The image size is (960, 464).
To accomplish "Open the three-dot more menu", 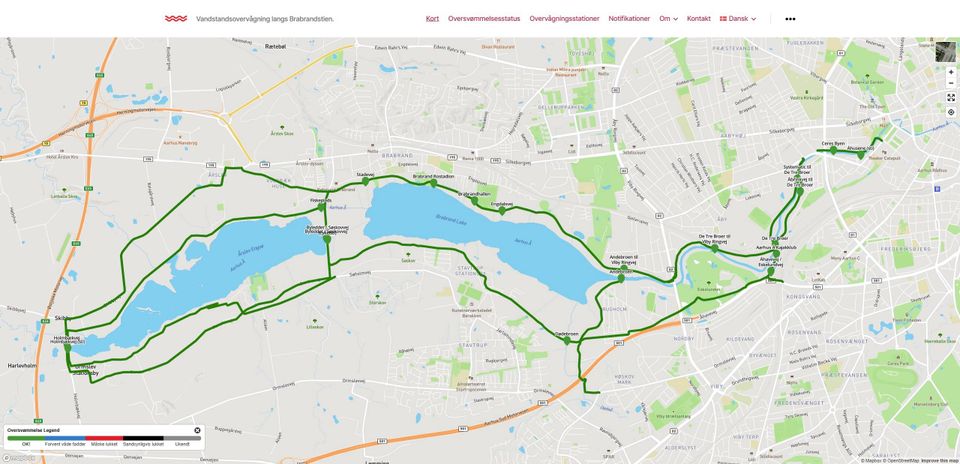I will pos(790,19).
